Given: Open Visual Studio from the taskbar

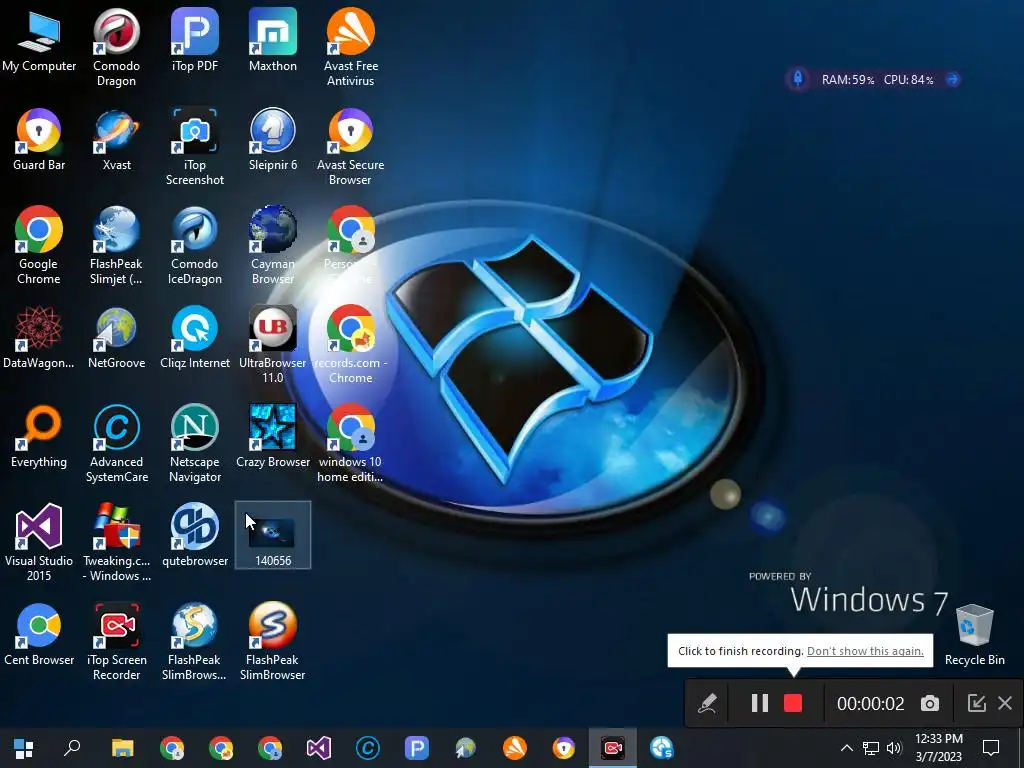Looking at the screenshot, I should [319, 748].
